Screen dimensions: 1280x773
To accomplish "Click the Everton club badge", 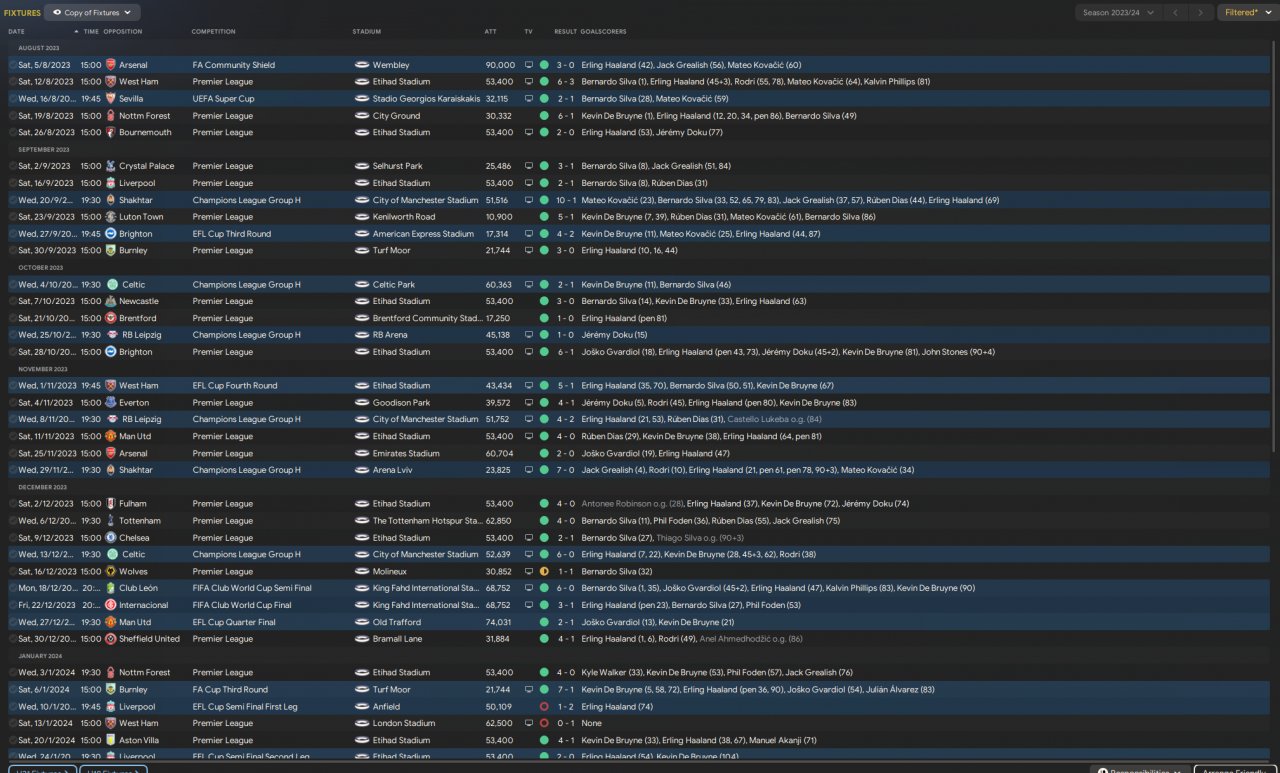I will 111,403.
